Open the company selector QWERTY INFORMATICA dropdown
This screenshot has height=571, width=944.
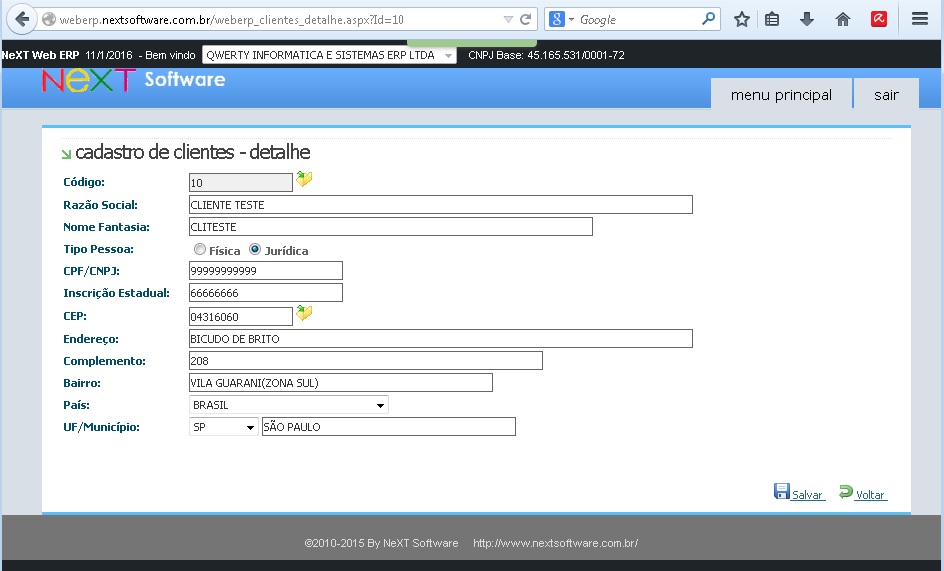329,55
